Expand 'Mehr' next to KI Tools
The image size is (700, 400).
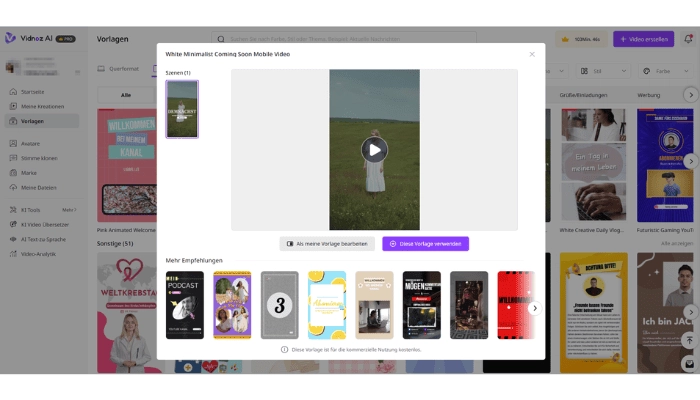coord(69,210)
